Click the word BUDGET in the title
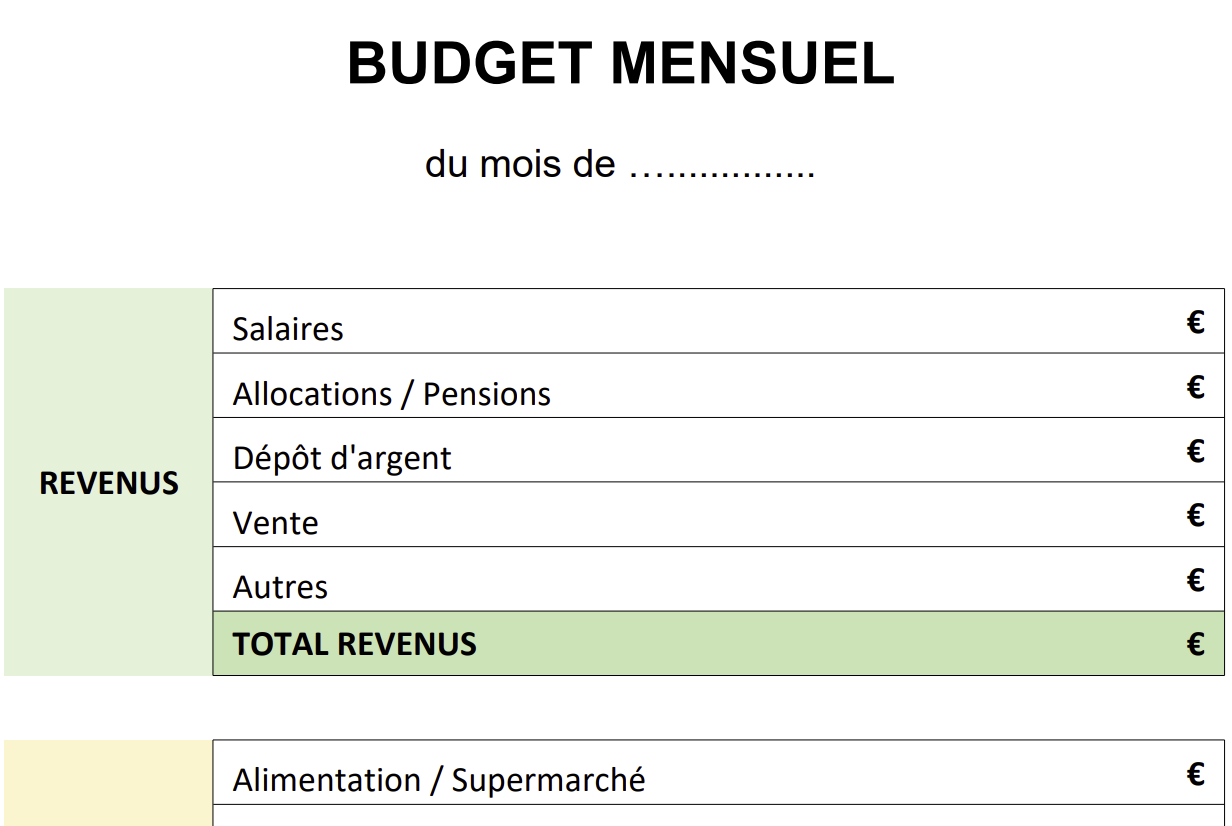Image resolution: width=1232 pixels, height=826 pixels. (x=469, y=63)
